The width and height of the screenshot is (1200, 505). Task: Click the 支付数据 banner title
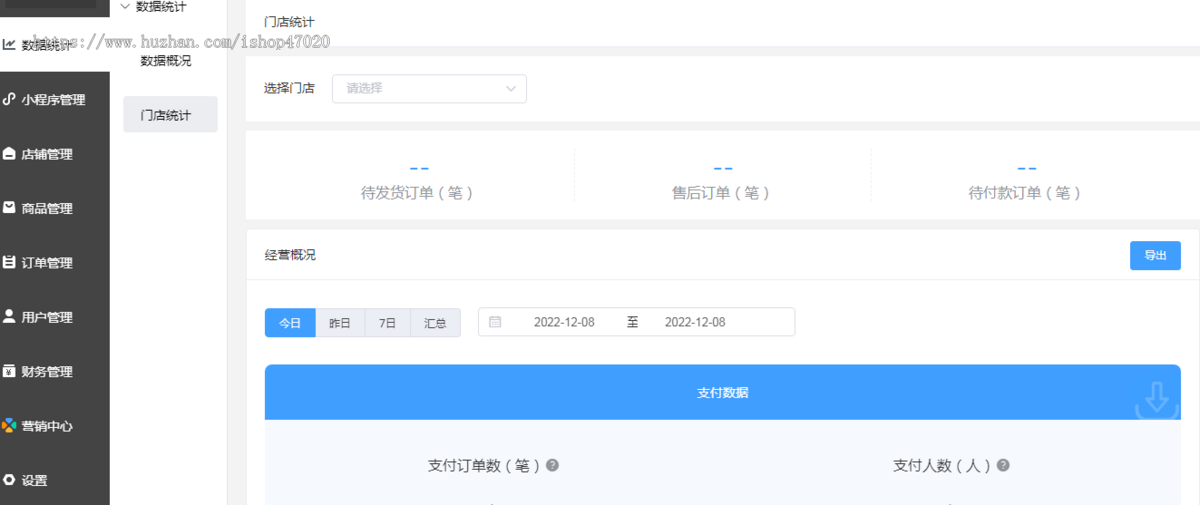point(723,392)
